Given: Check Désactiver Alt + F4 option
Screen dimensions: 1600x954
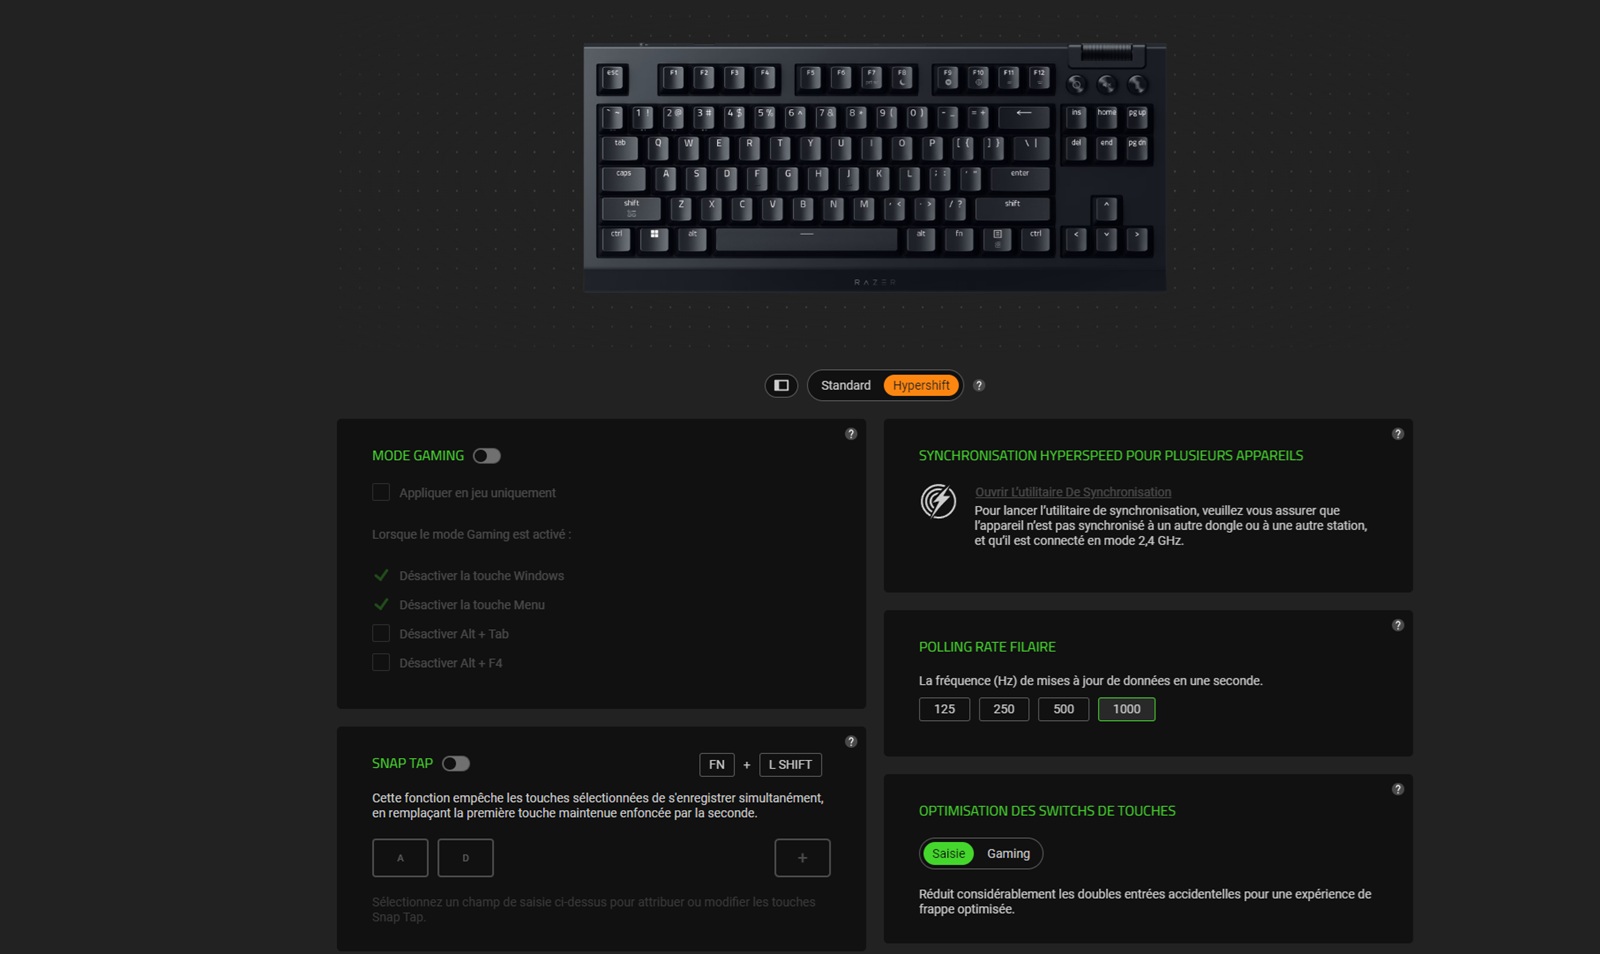Looking at the screenshot, I should [x=381, y=662].
